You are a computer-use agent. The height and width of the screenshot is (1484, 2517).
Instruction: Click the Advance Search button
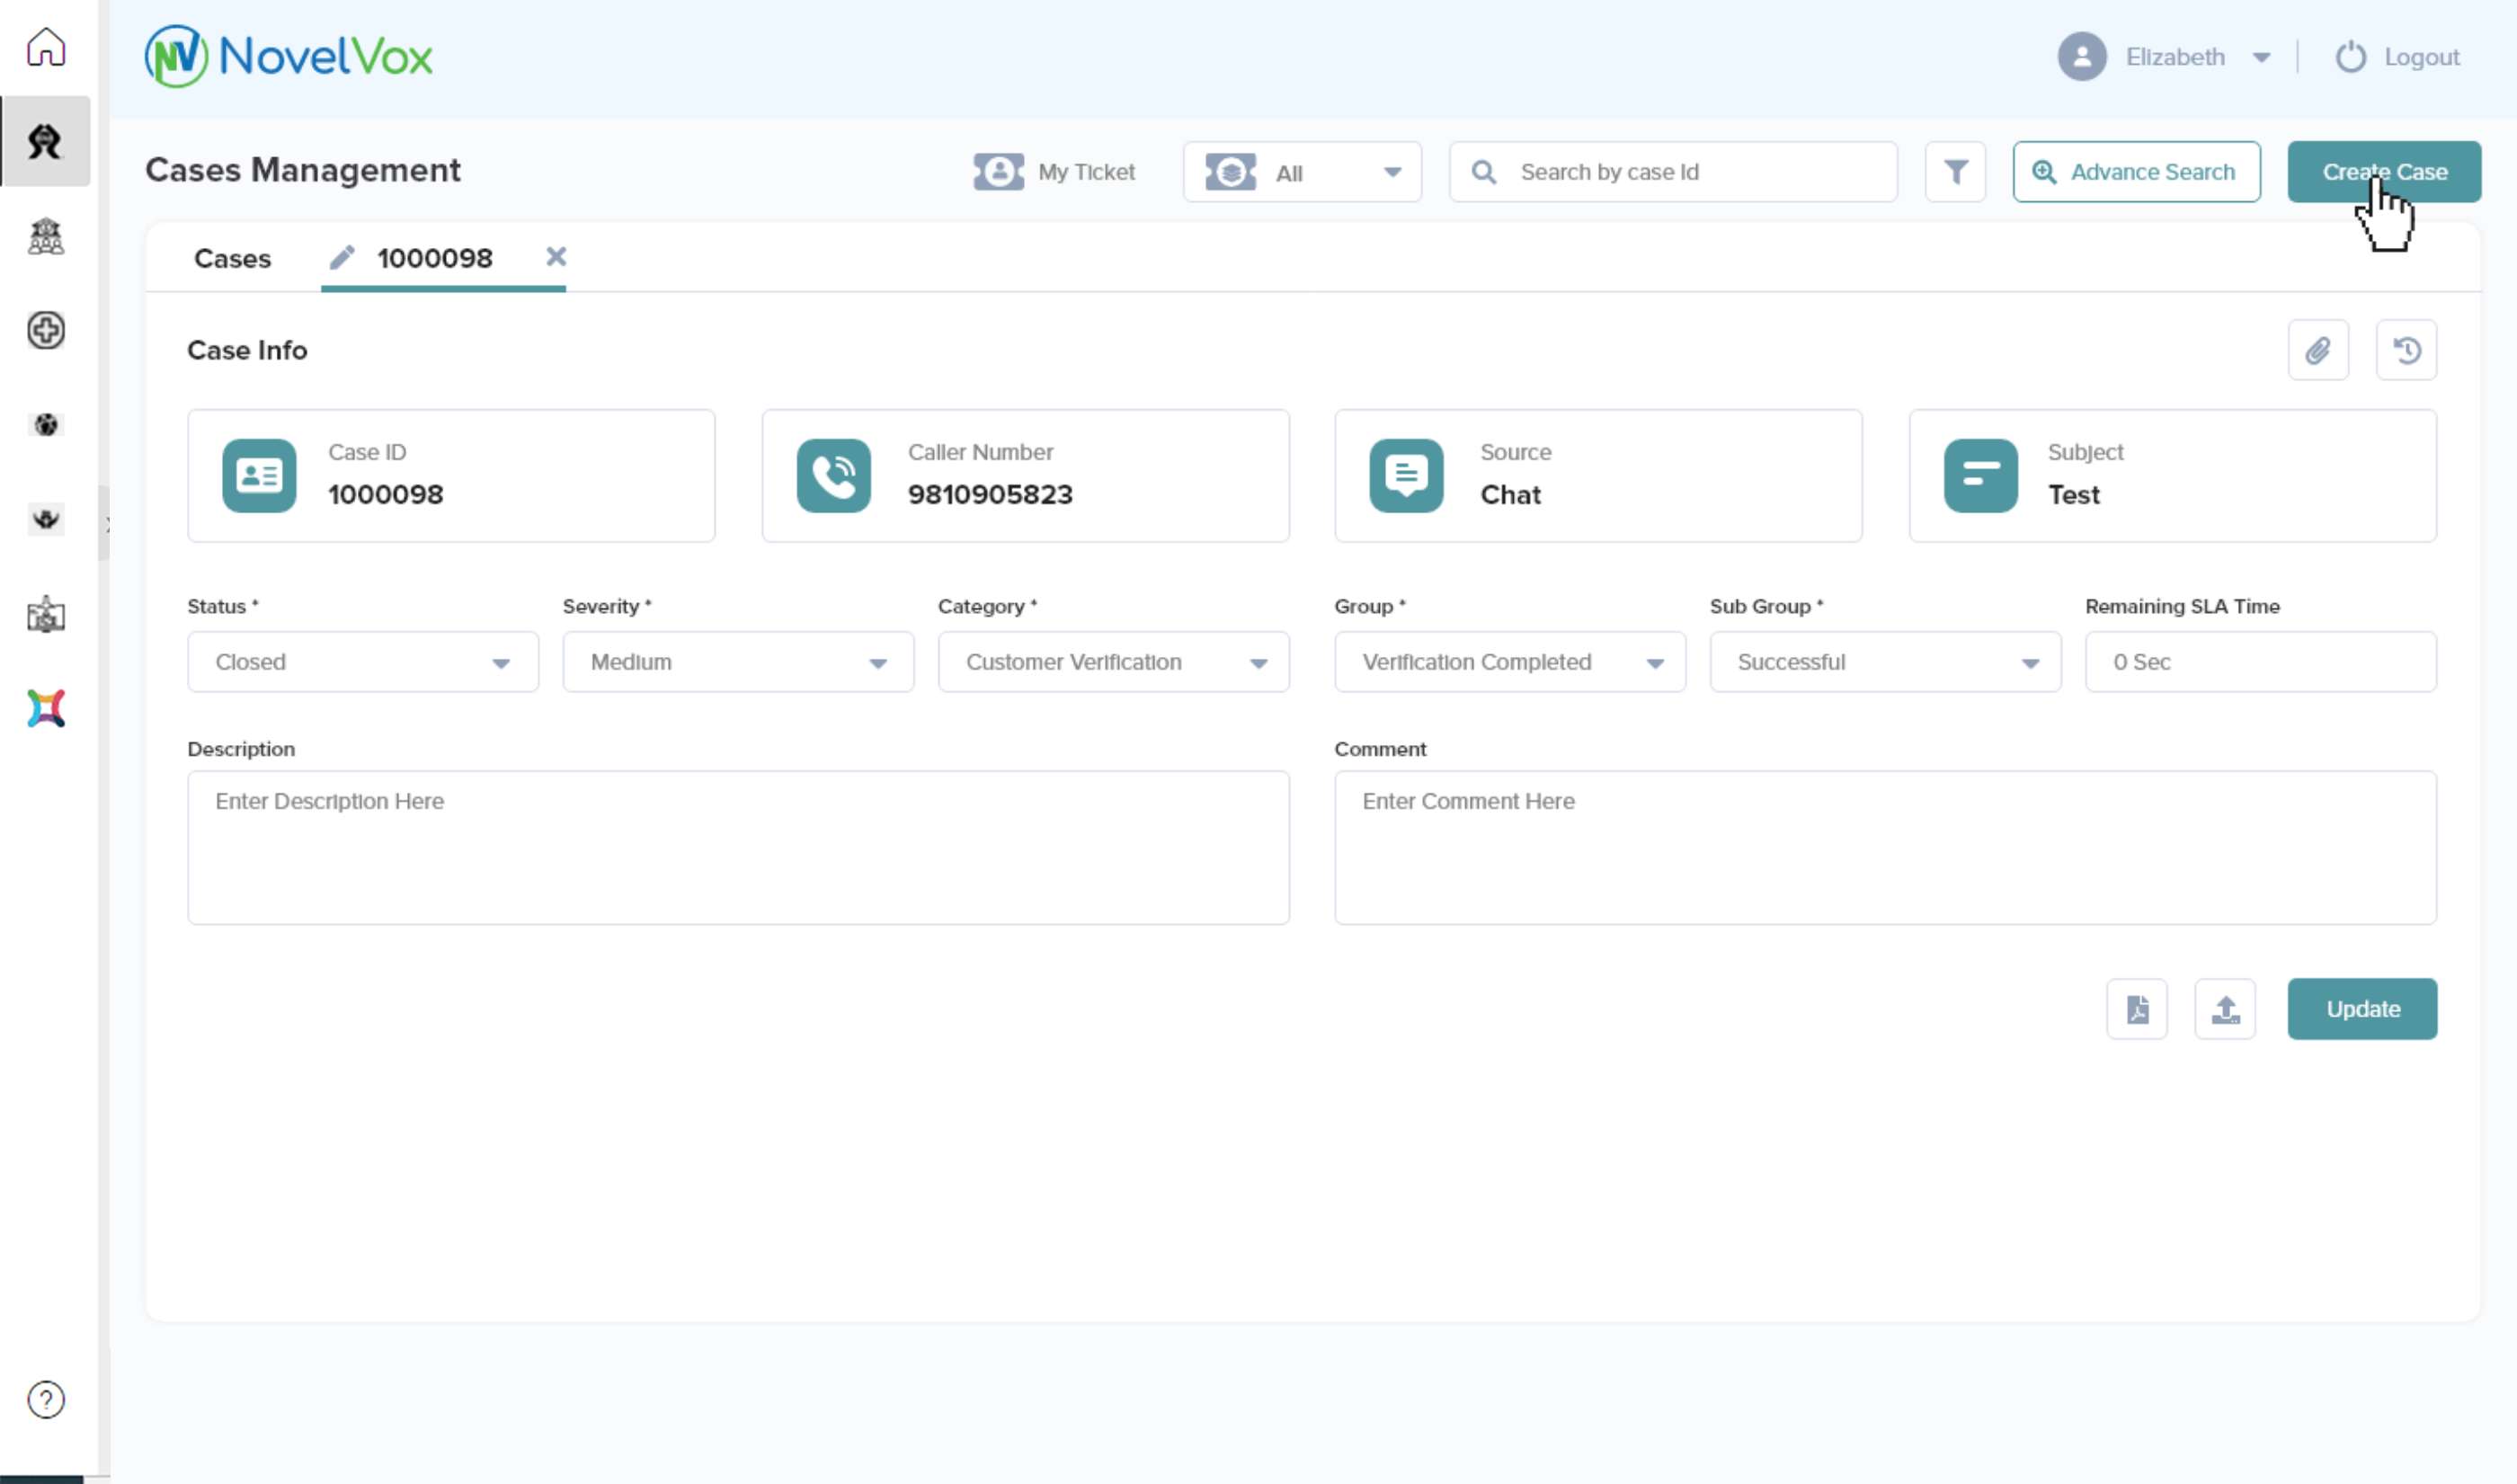2135,172
